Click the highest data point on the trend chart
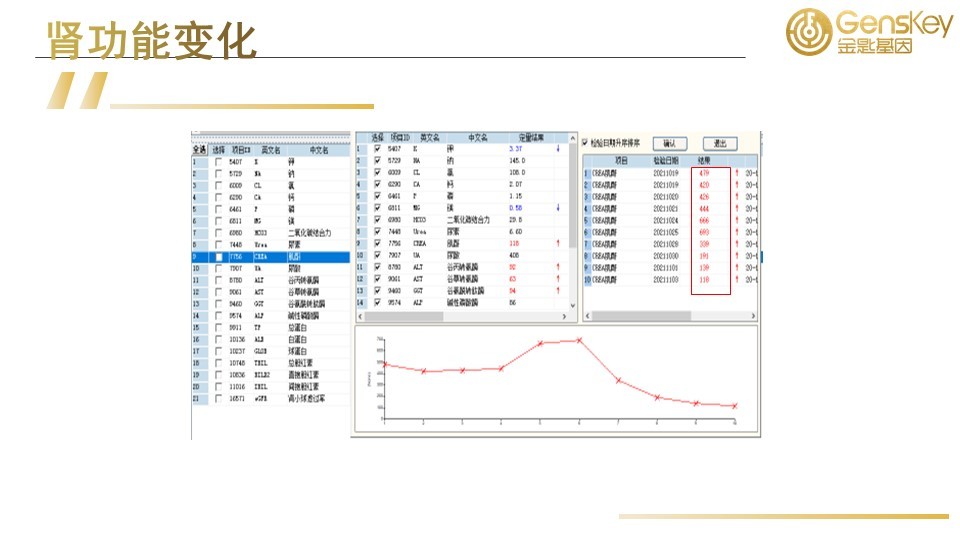 tap(579, 340)
